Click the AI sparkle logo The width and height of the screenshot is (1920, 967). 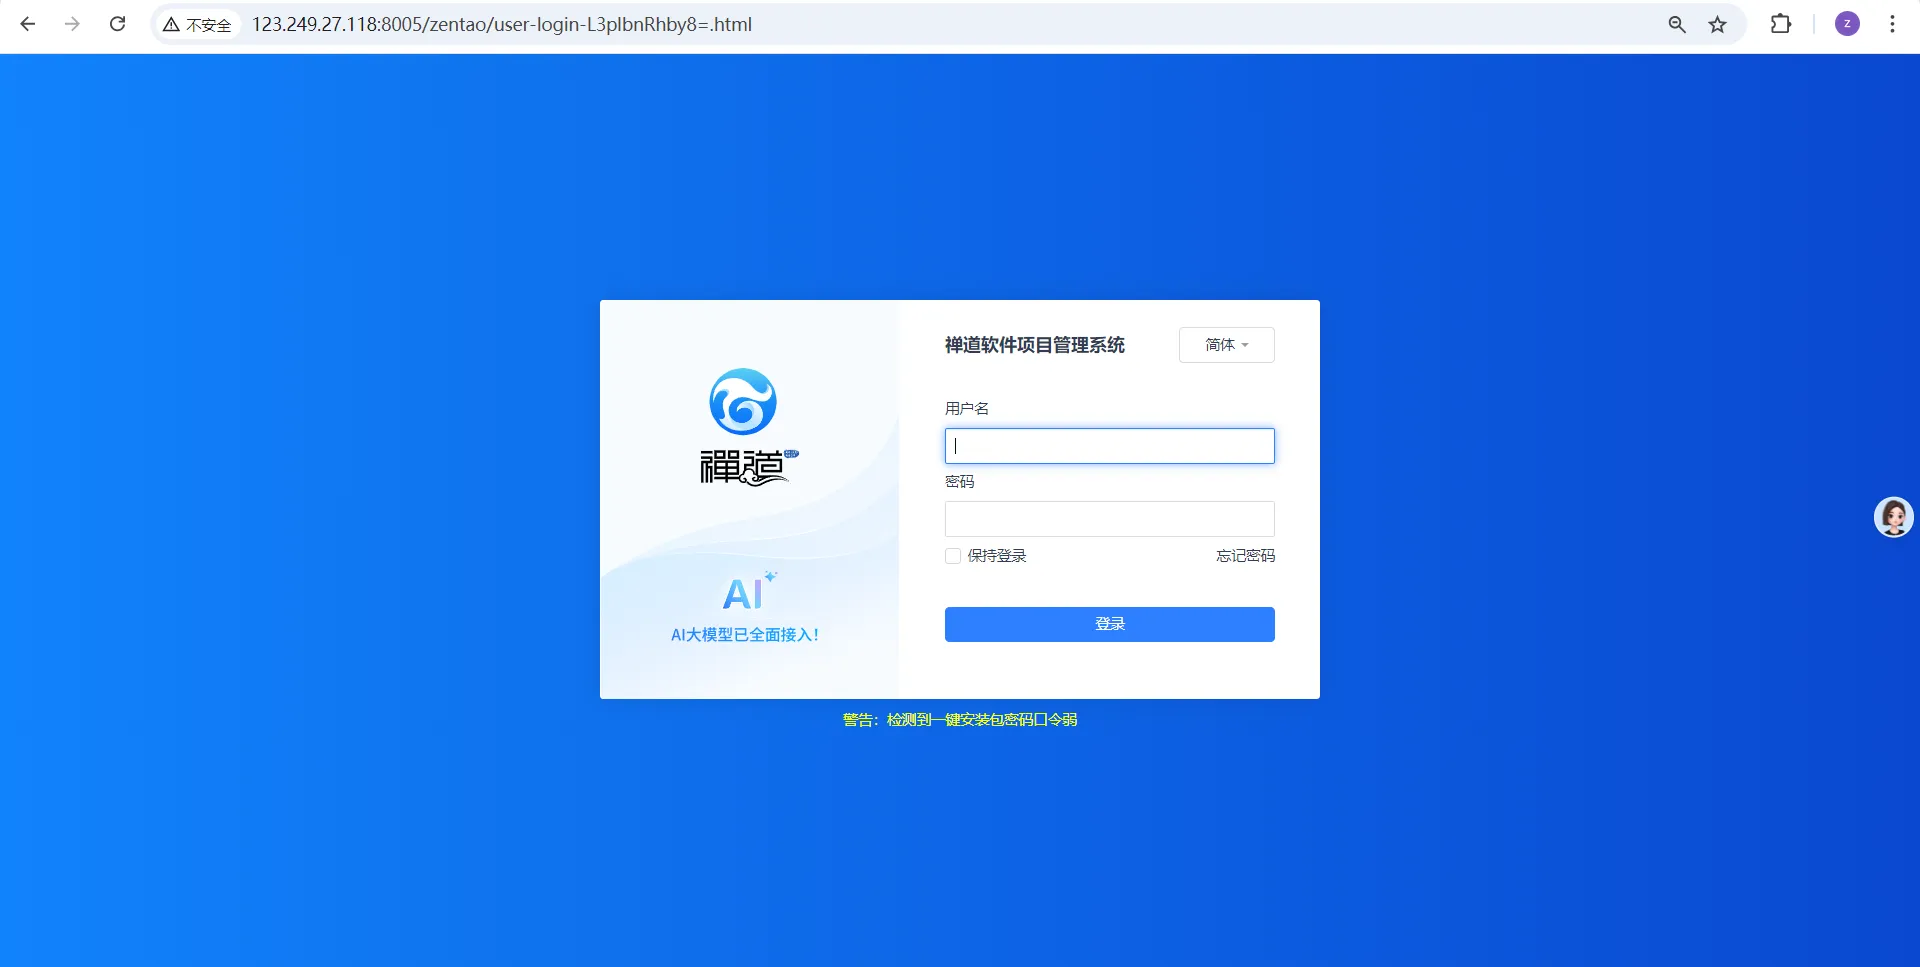749,591
